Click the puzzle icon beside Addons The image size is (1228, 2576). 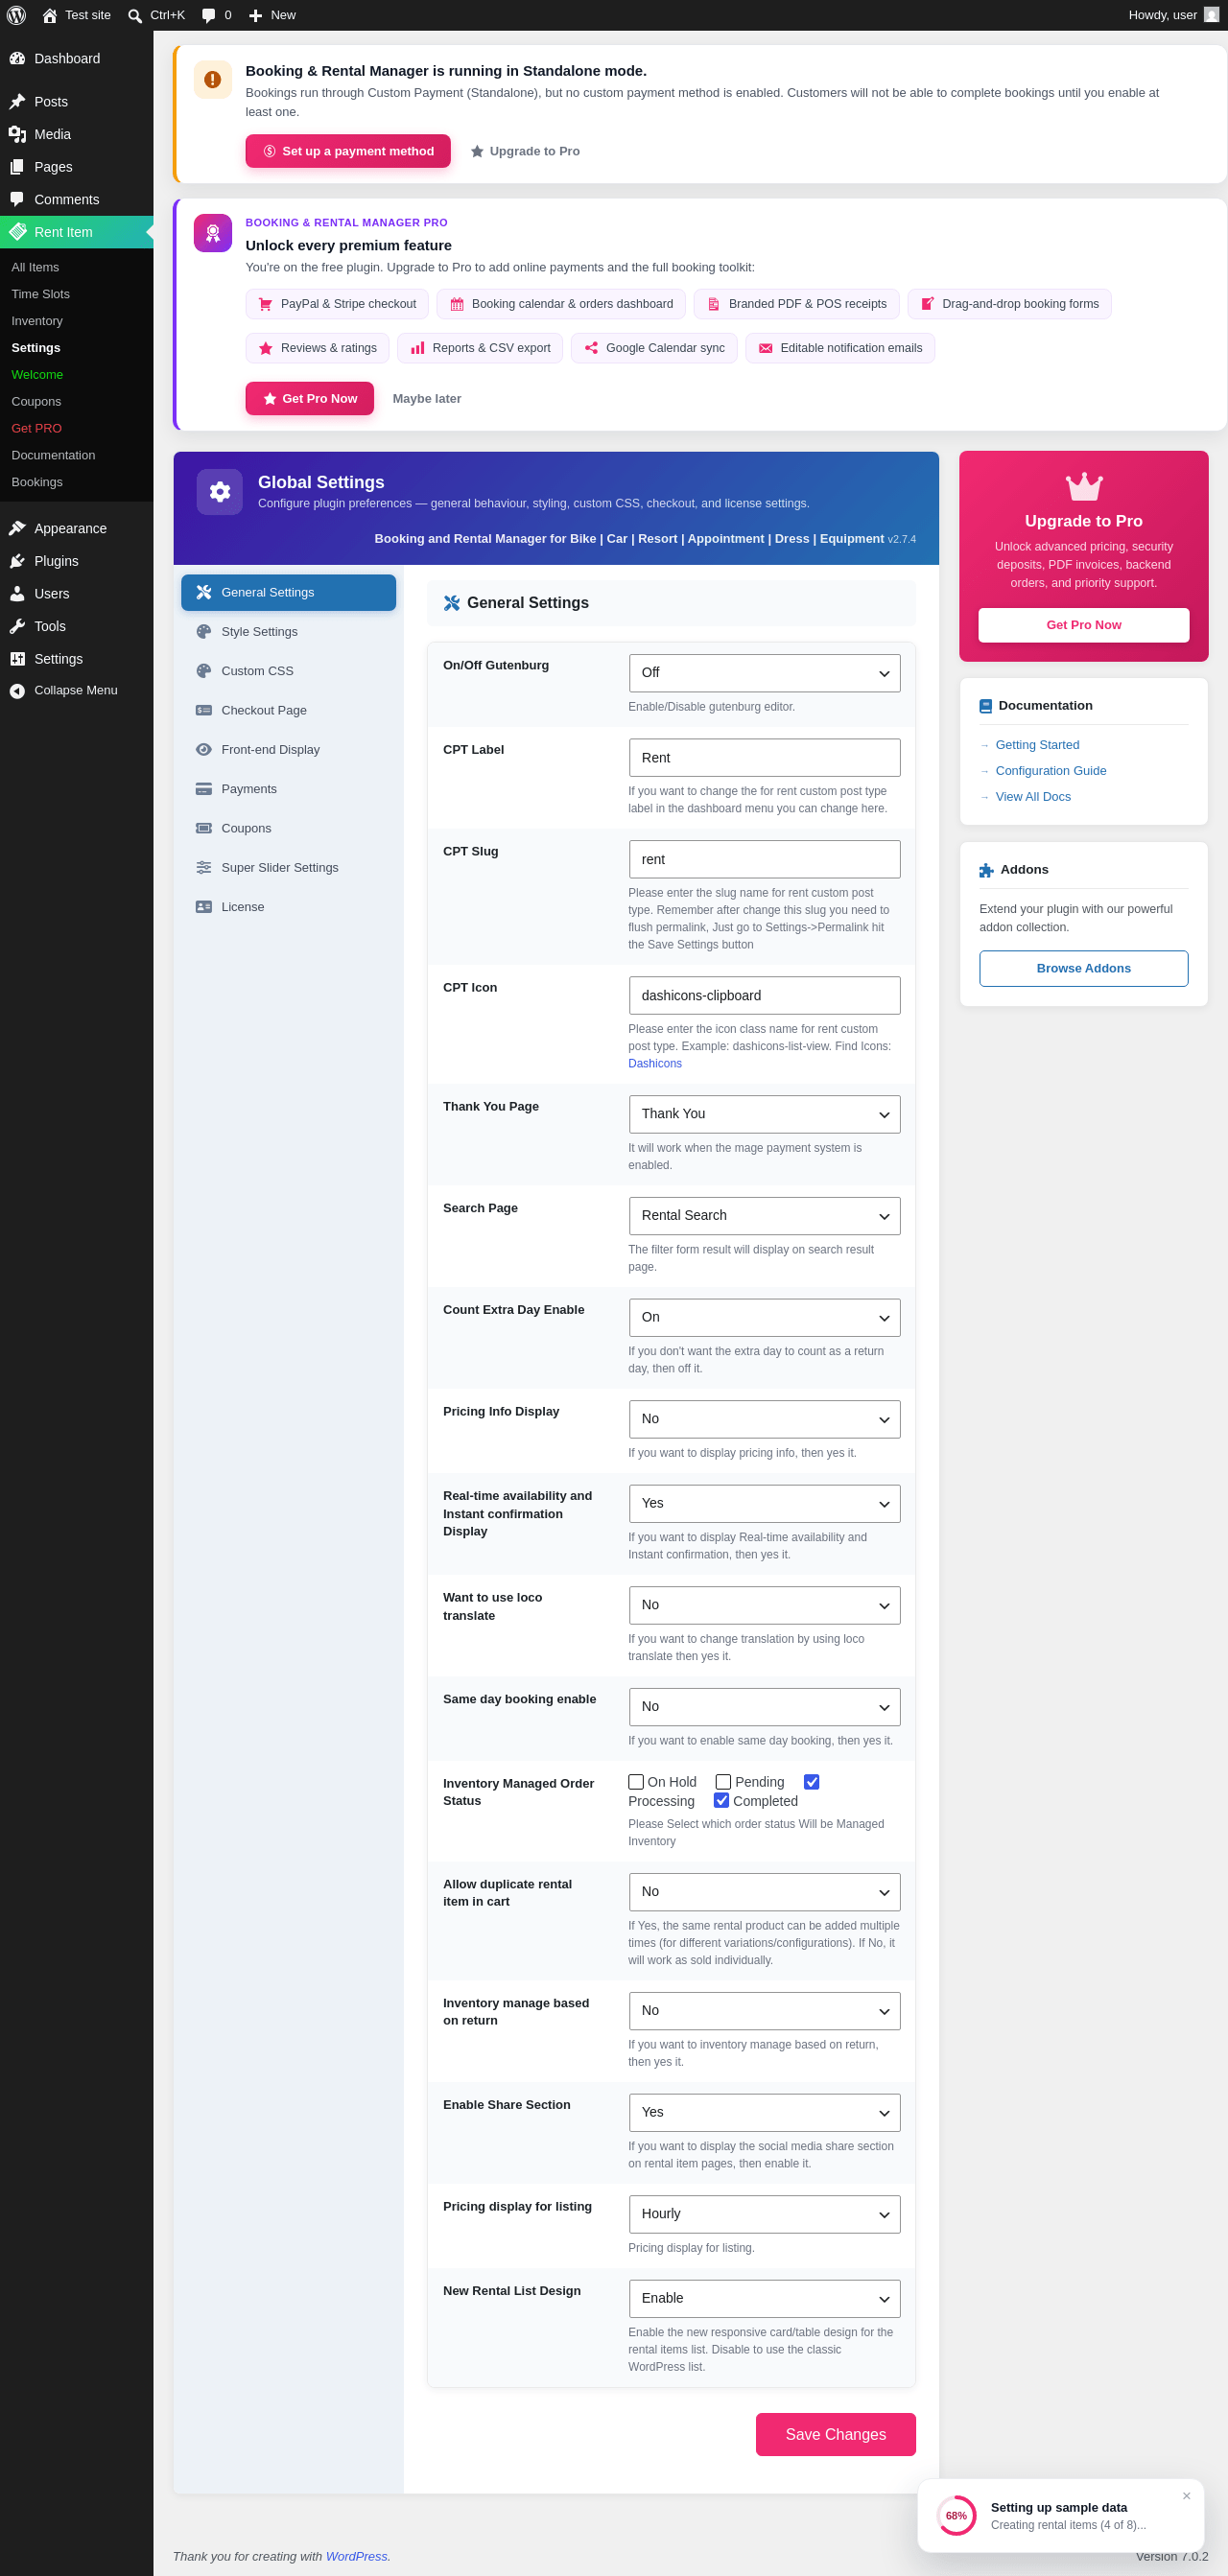(x=986, y=870)
